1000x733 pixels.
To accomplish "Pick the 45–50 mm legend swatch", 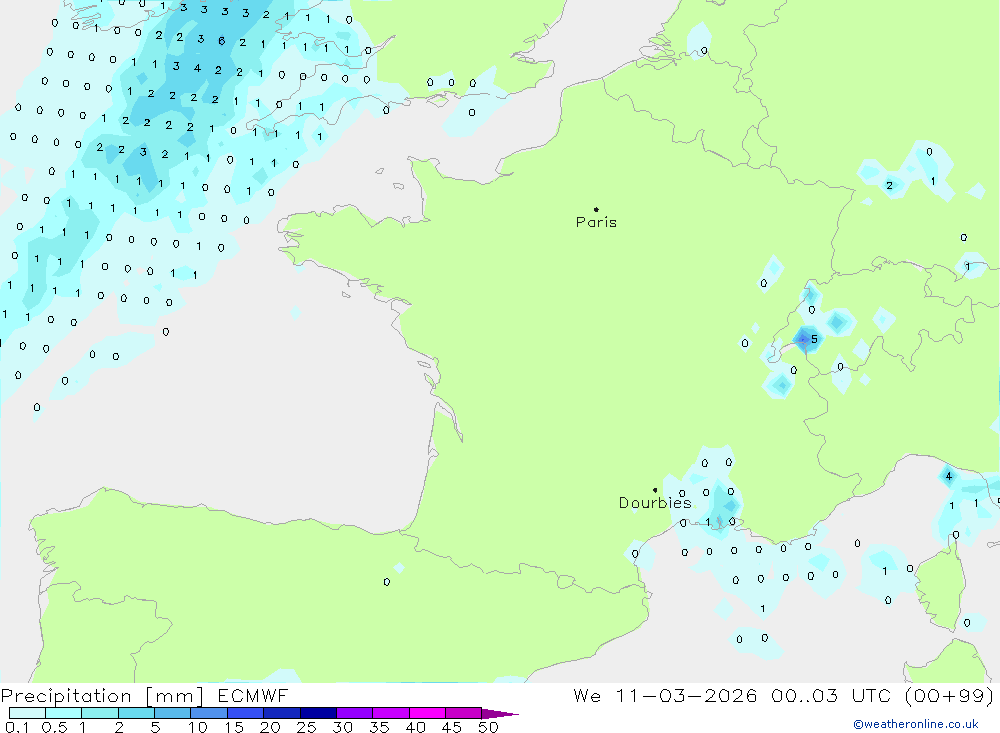I will [464, 713].
